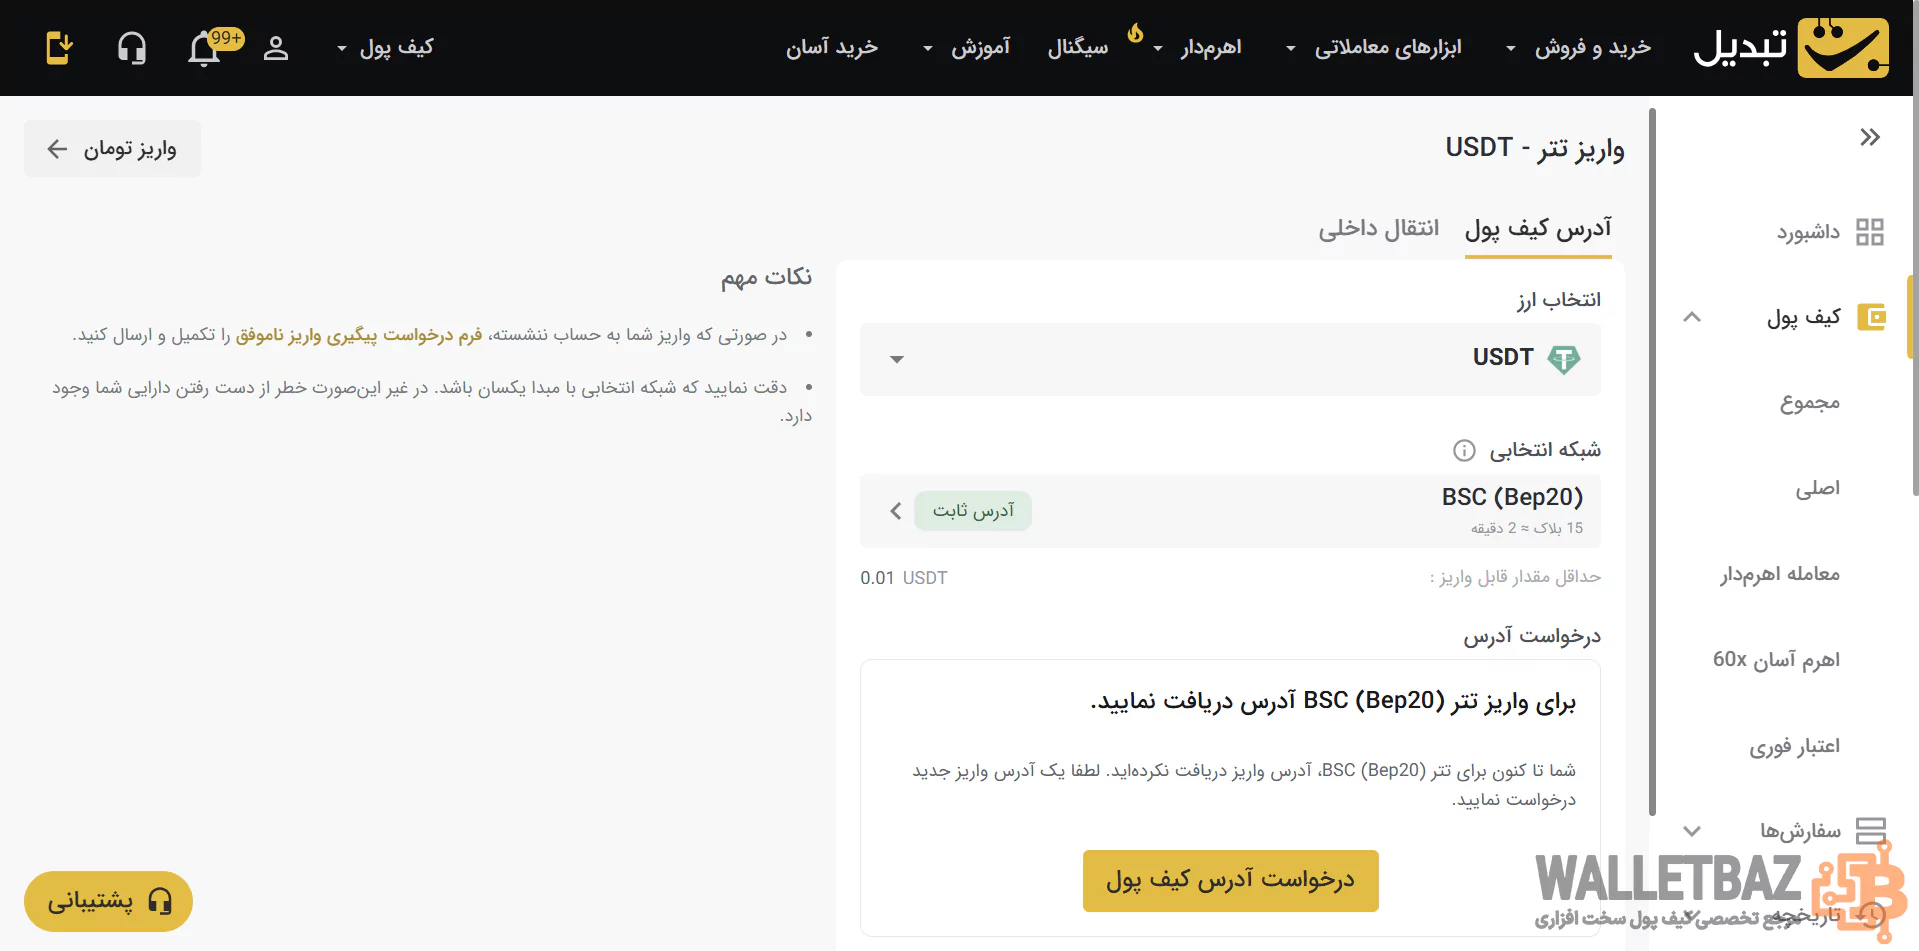
Task: Select the آدرس کیف پول tab
Action: 1537,229
